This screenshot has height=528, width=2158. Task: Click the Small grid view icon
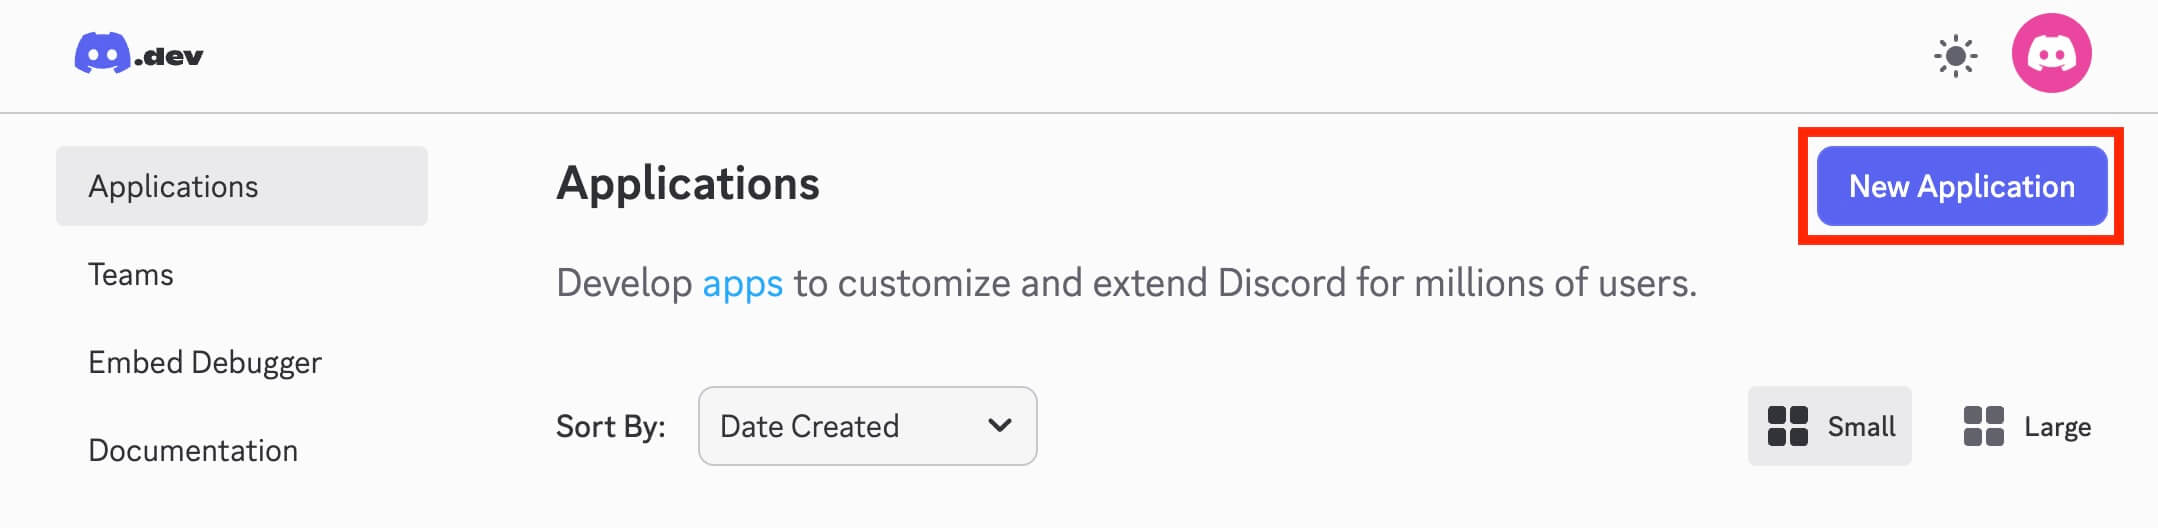coord(1787,426)
